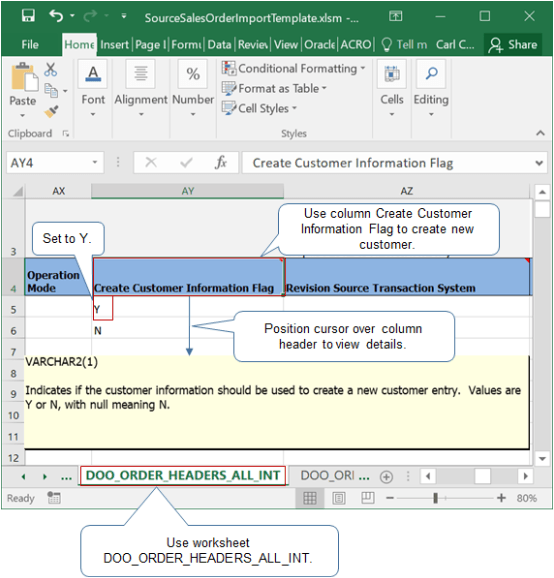
Task: Click the grayed Redo arrow icon
Action: [90, 16]
